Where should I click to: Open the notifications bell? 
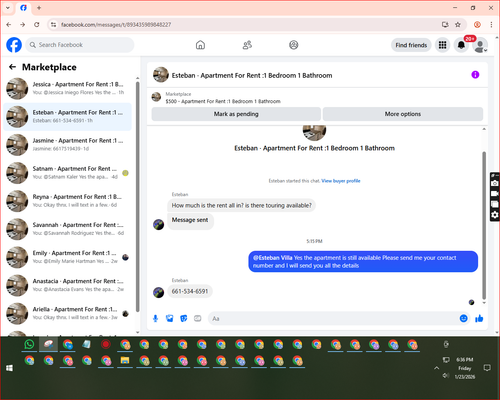pyautogui.click(x=461, y=45)
